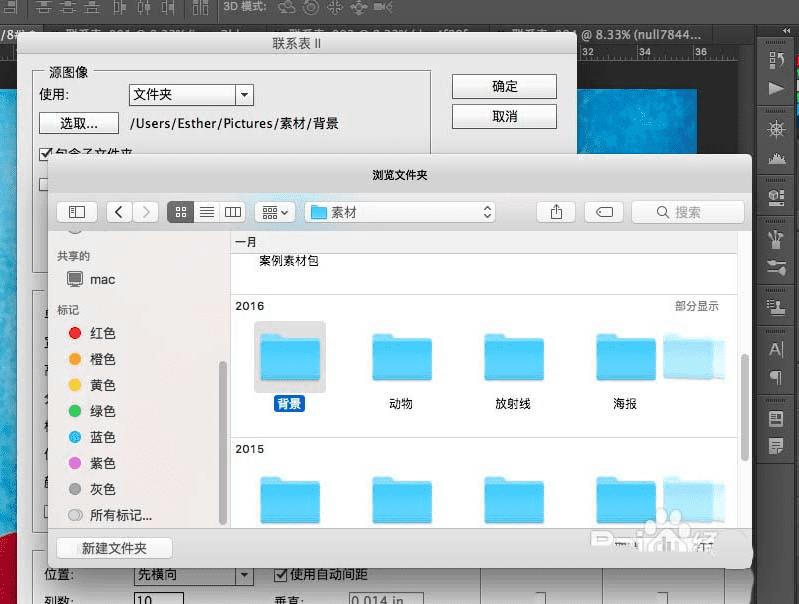Click the 新建文件夹 button
Viewport: 799px width, 604px height.
[114, 548]
